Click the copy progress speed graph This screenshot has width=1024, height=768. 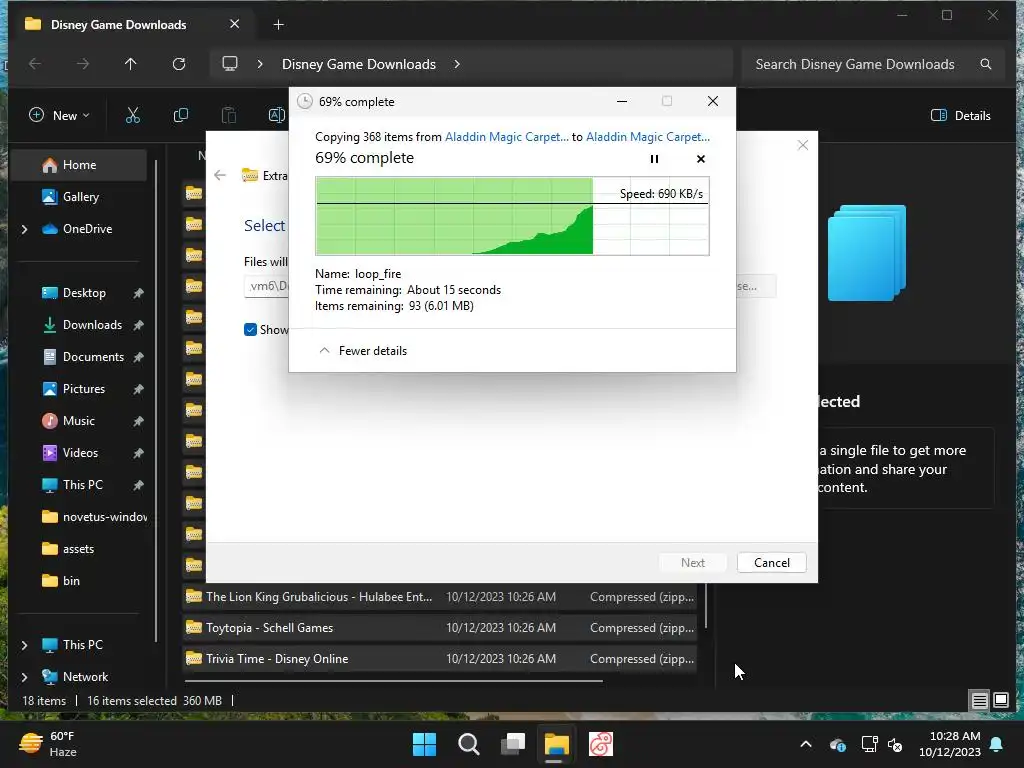[512, 216]
